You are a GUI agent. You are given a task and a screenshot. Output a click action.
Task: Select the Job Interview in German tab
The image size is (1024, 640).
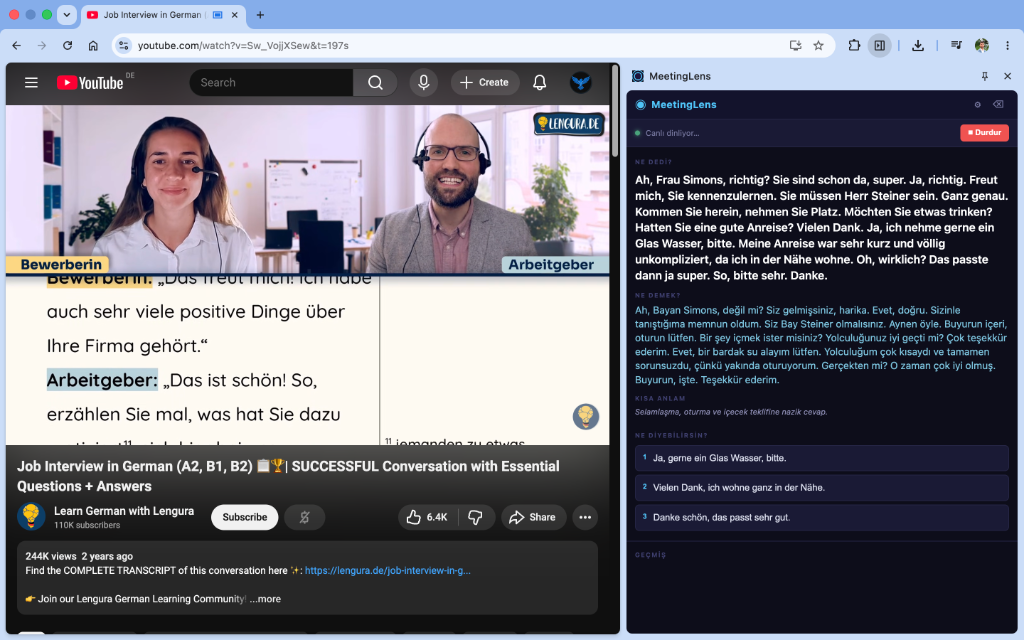coord(153,14)
